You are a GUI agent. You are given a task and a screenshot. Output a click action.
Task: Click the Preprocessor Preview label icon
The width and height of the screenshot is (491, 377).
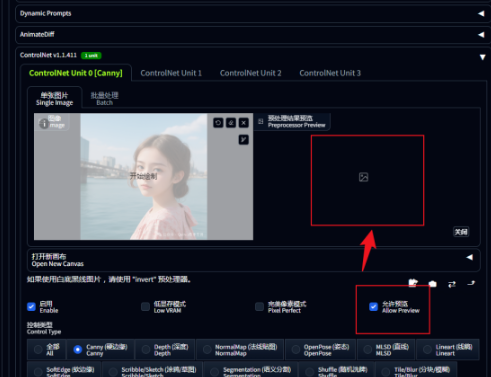261,122
